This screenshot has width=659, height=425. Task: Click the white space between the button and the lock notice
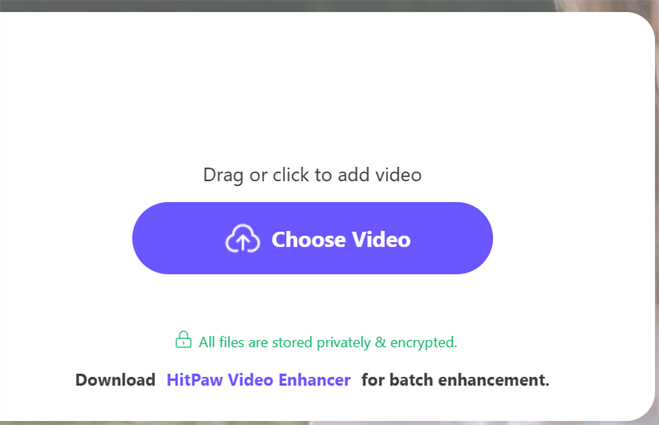click(x=312, y=302)
